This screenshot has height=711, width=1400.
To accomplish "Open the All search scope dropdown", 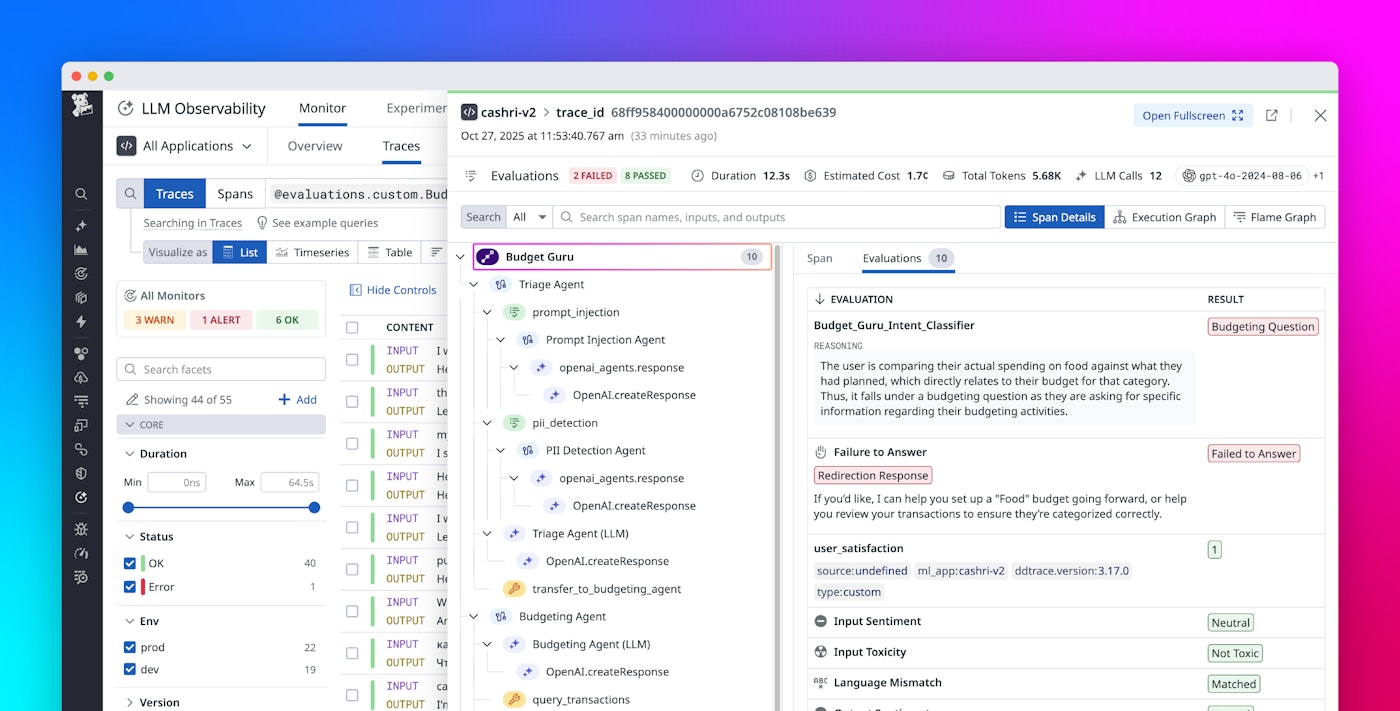I will click(528, 216).
